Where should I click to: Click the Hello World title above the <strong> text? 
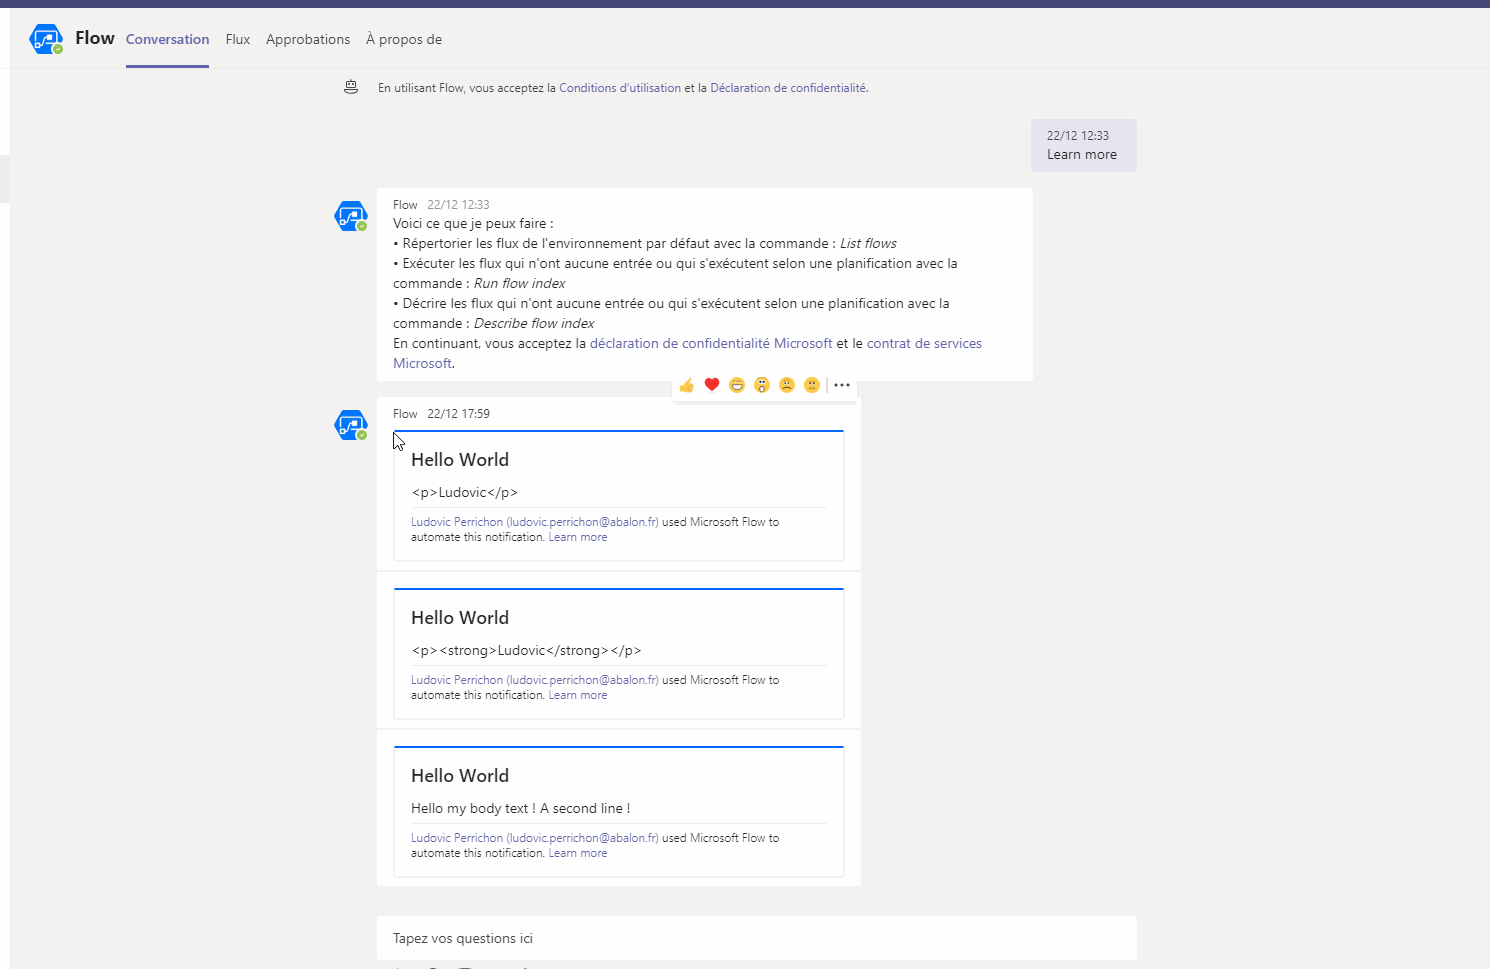[460, 618]
